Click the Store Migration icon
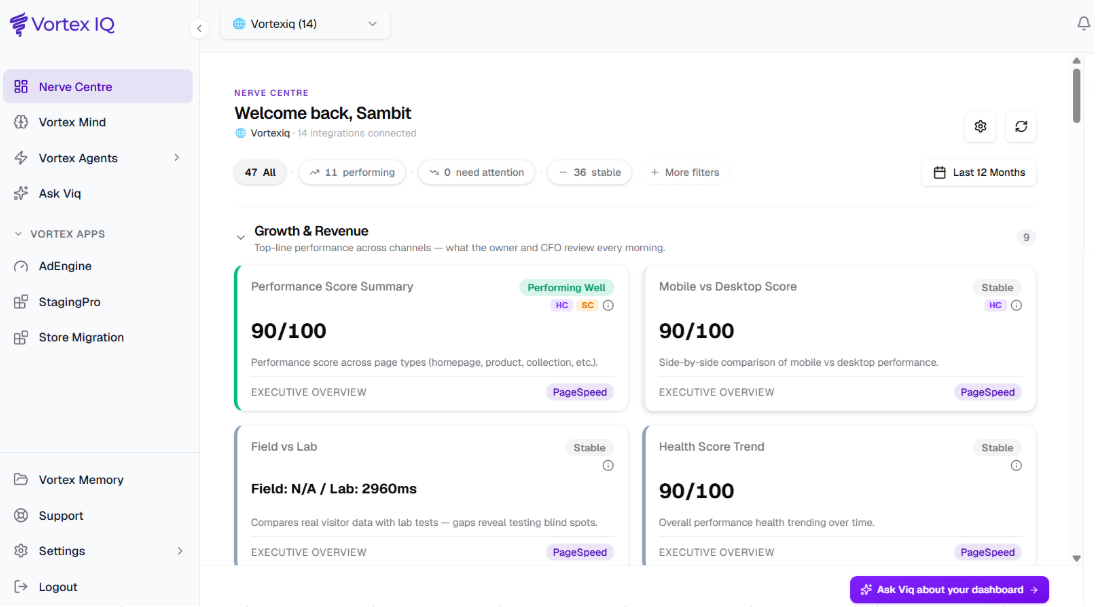 click(21, 338)
